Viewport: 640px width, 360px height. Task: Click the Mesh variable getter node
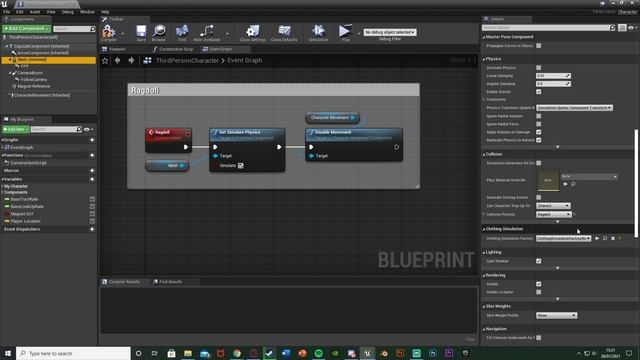[167, 165]
